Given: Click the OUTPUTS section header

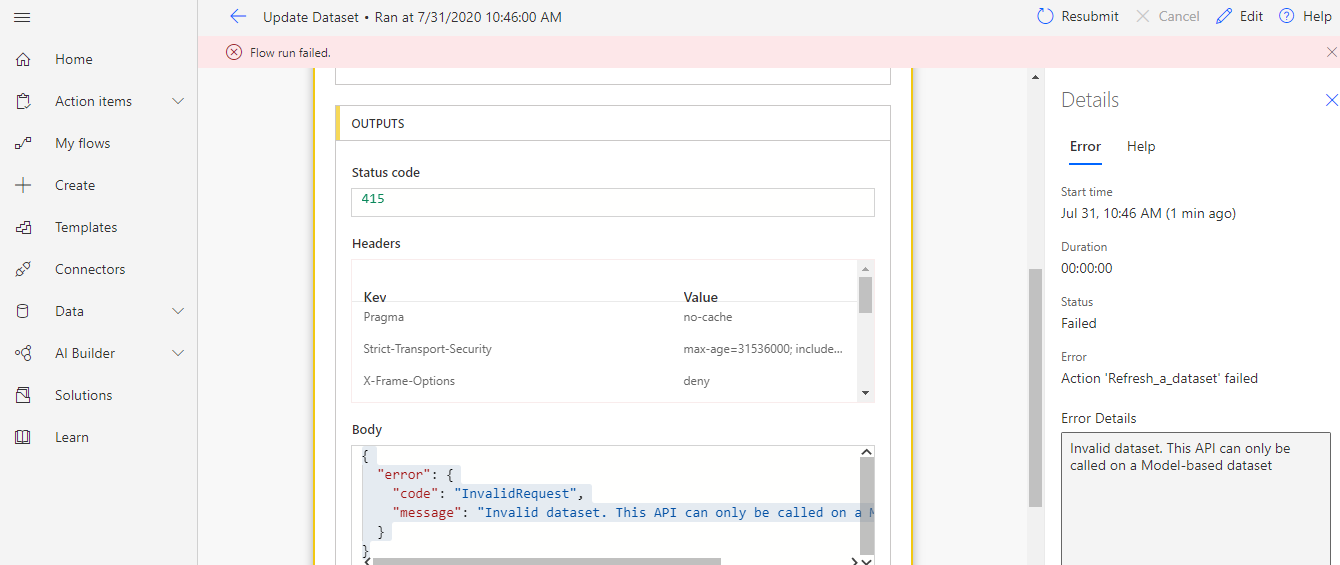Looking at the screenshot, I should coord(612,123).
